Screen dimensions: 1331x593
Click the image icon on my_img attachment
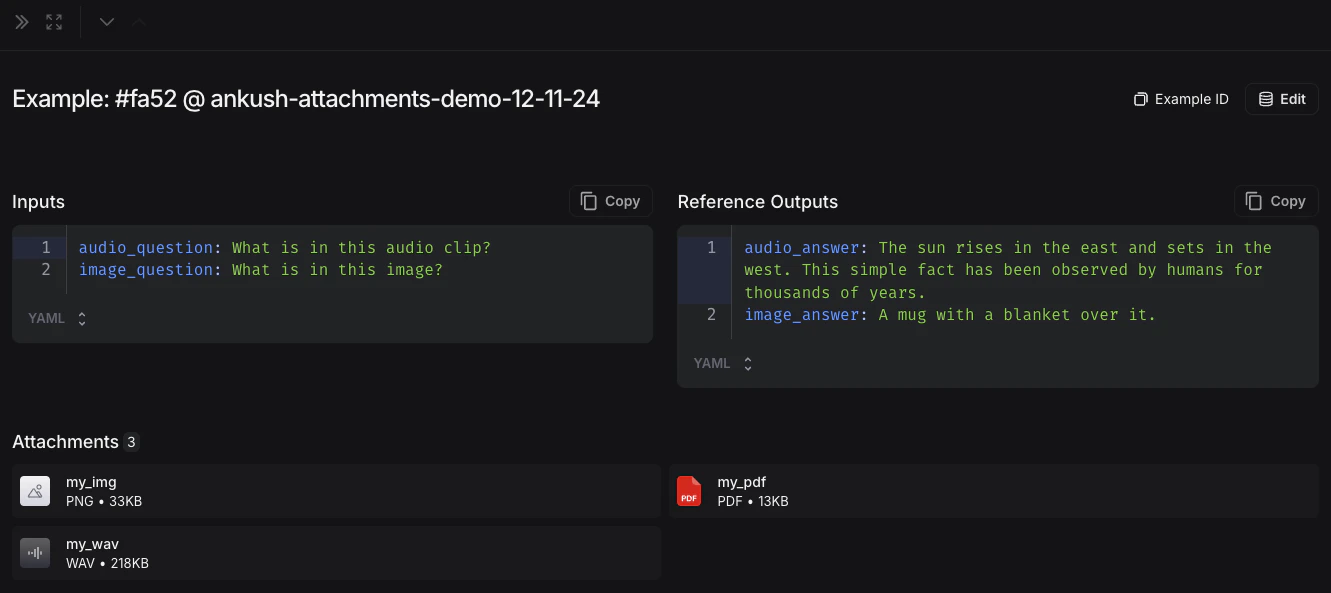pos(35,491)
